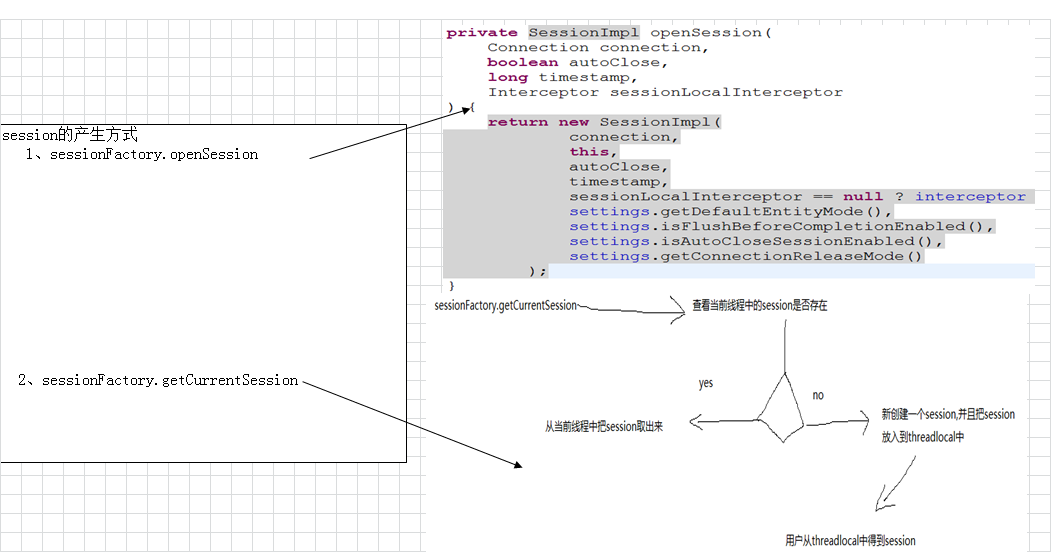Click the 'return new SessionImpl(' line
Screen dimensions: 1051x552
604,122
